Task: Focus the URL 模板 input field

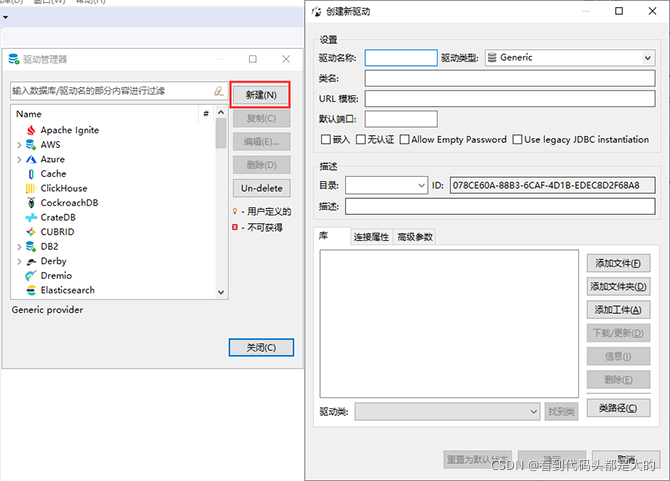Action: coord(510,98)
